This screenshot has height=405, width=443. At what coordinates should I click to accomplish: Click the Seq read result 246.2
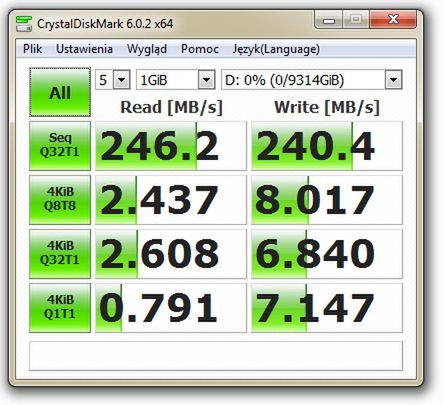point(171,146)
